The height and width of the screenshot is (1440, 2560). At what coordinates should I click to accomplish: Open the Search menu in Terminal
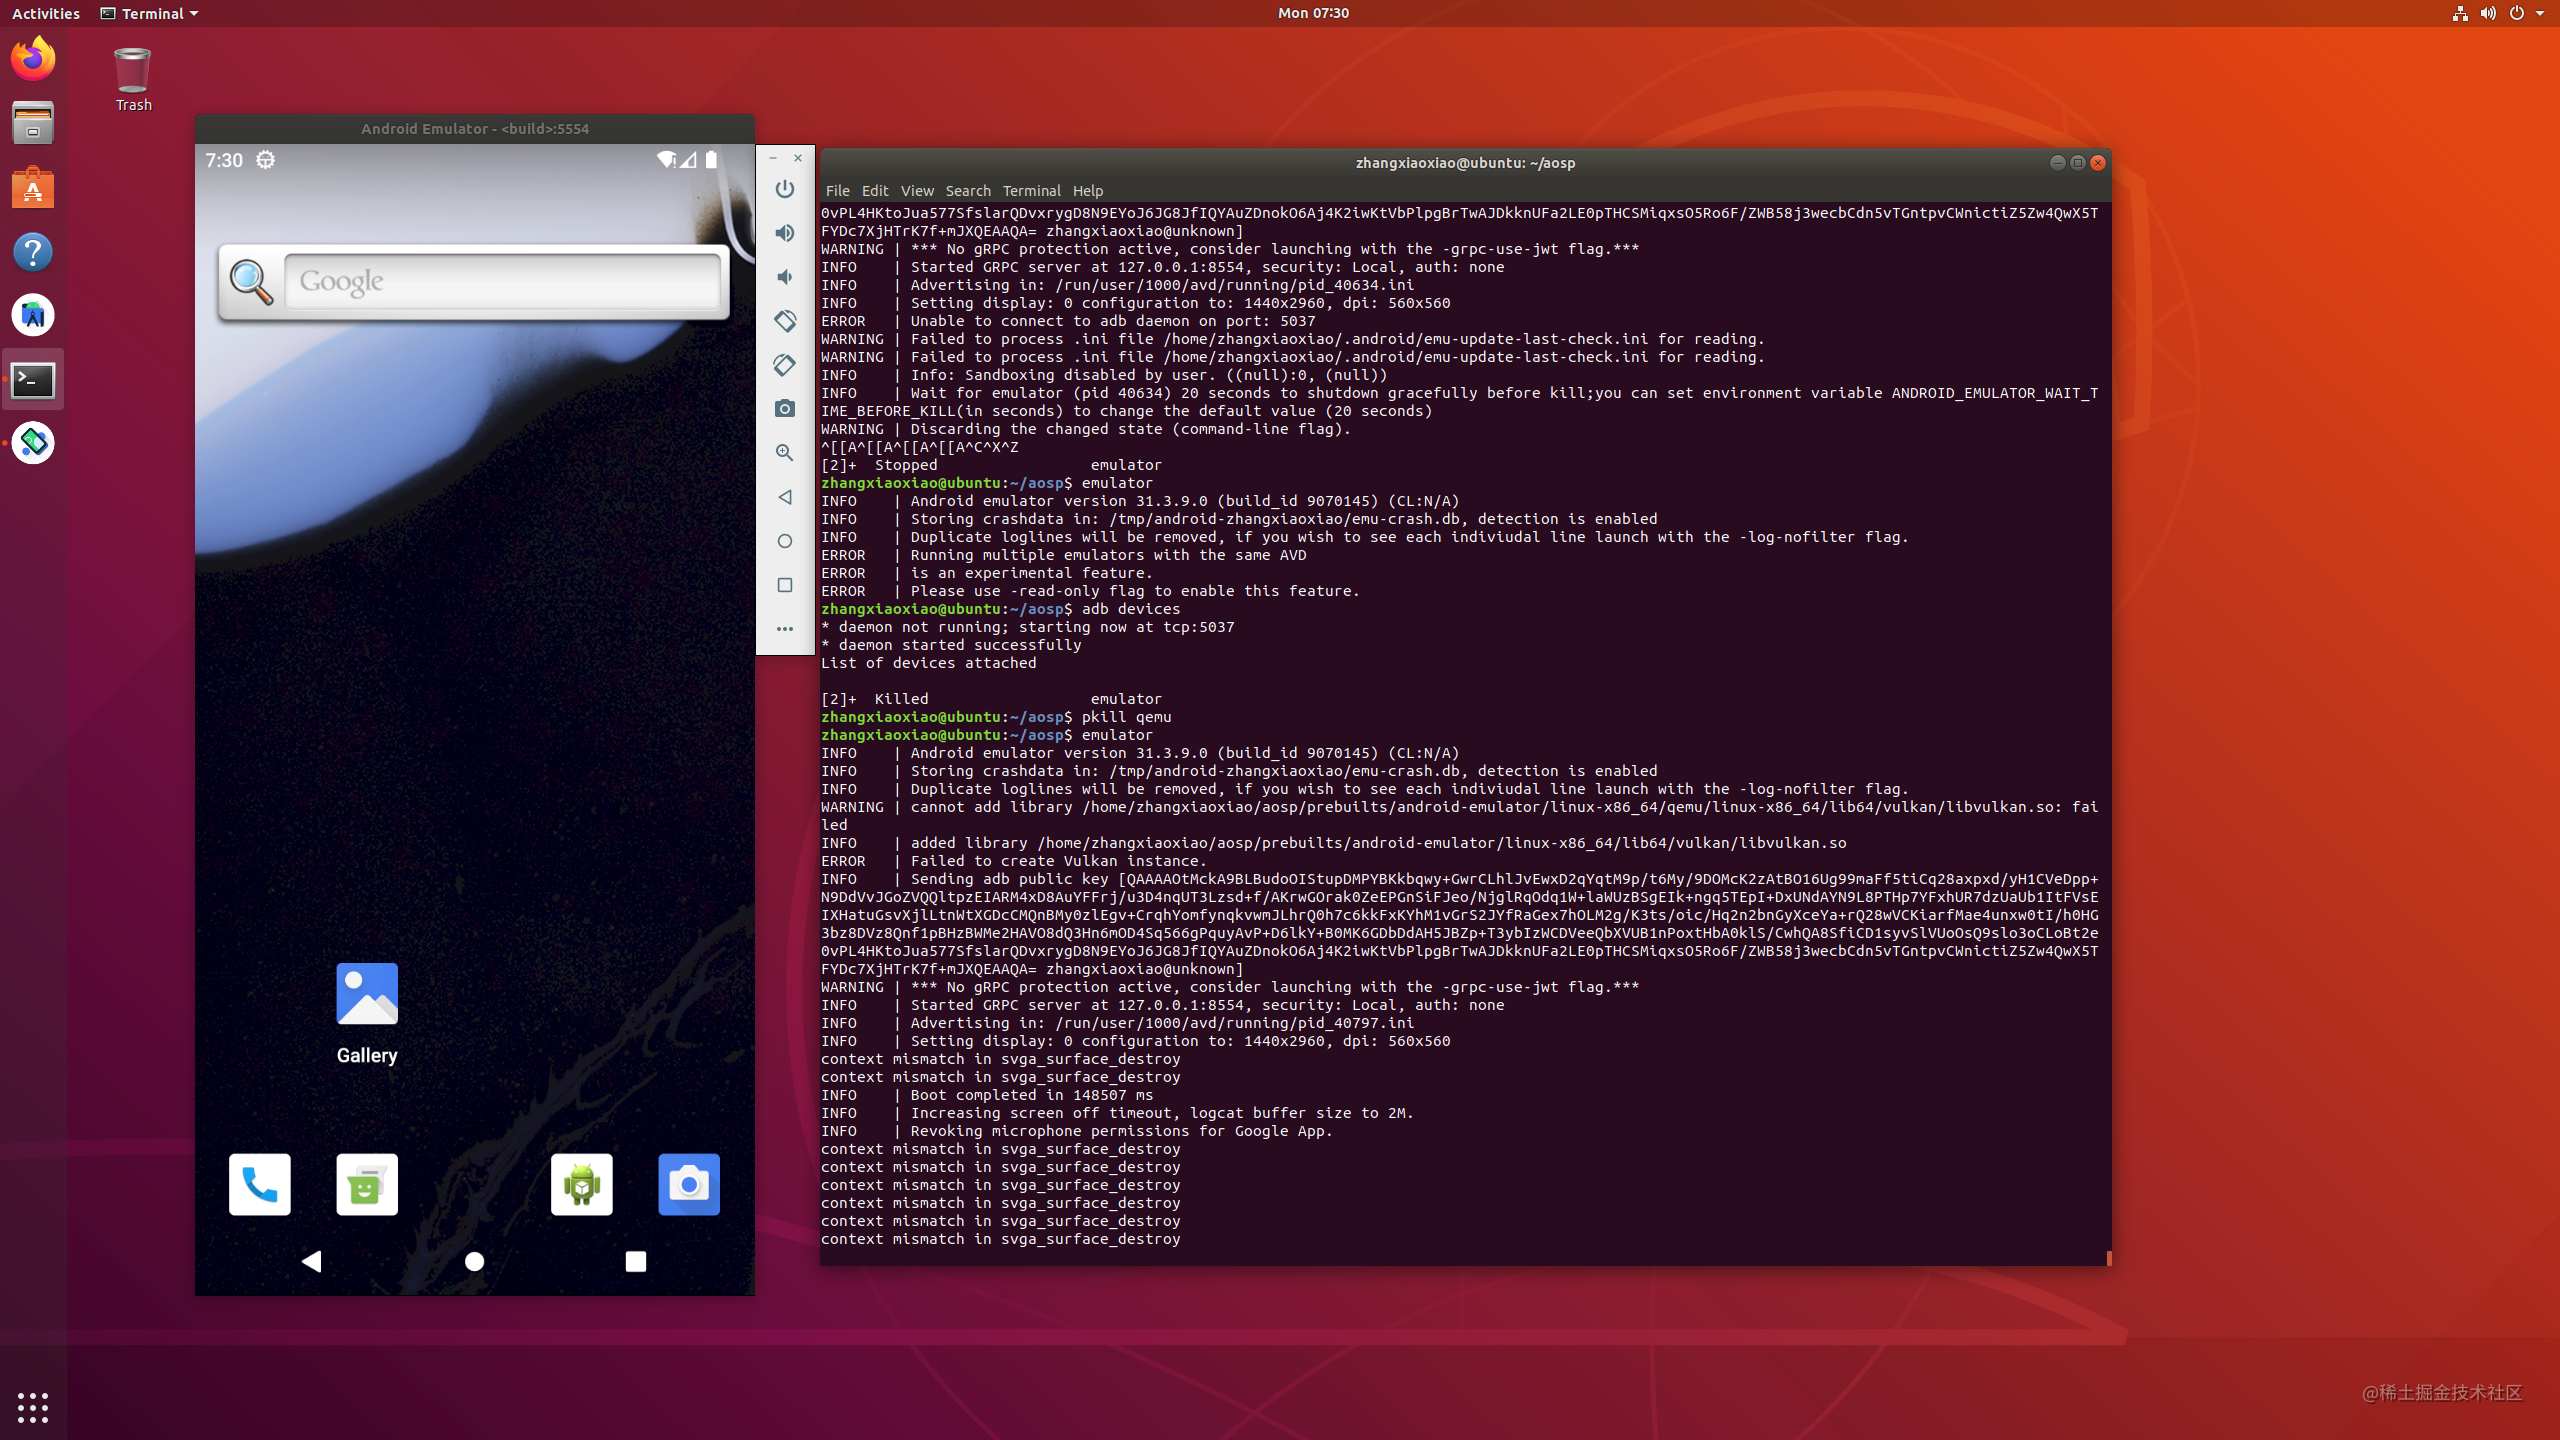pos(966,190)
